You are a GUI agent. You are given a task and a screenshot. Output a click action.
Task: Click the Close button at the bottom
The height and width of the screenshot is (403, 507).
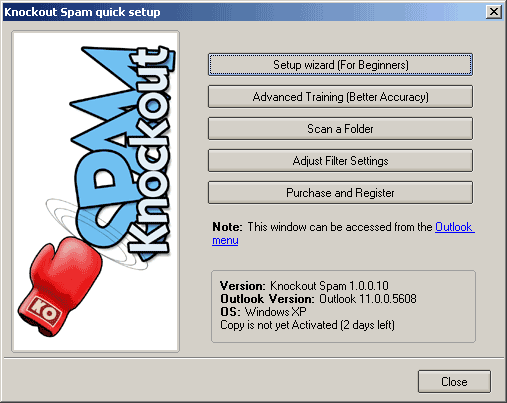pyautogui.click(x=454, y=381)
